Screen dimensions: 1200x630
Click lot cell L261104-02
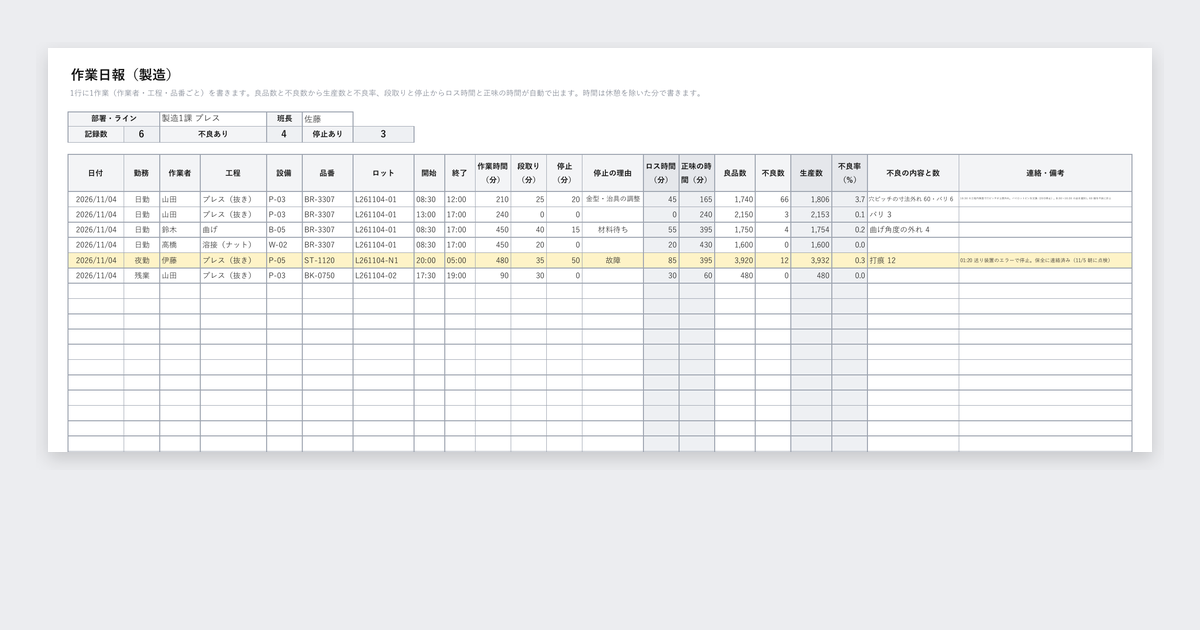[383, 275]
